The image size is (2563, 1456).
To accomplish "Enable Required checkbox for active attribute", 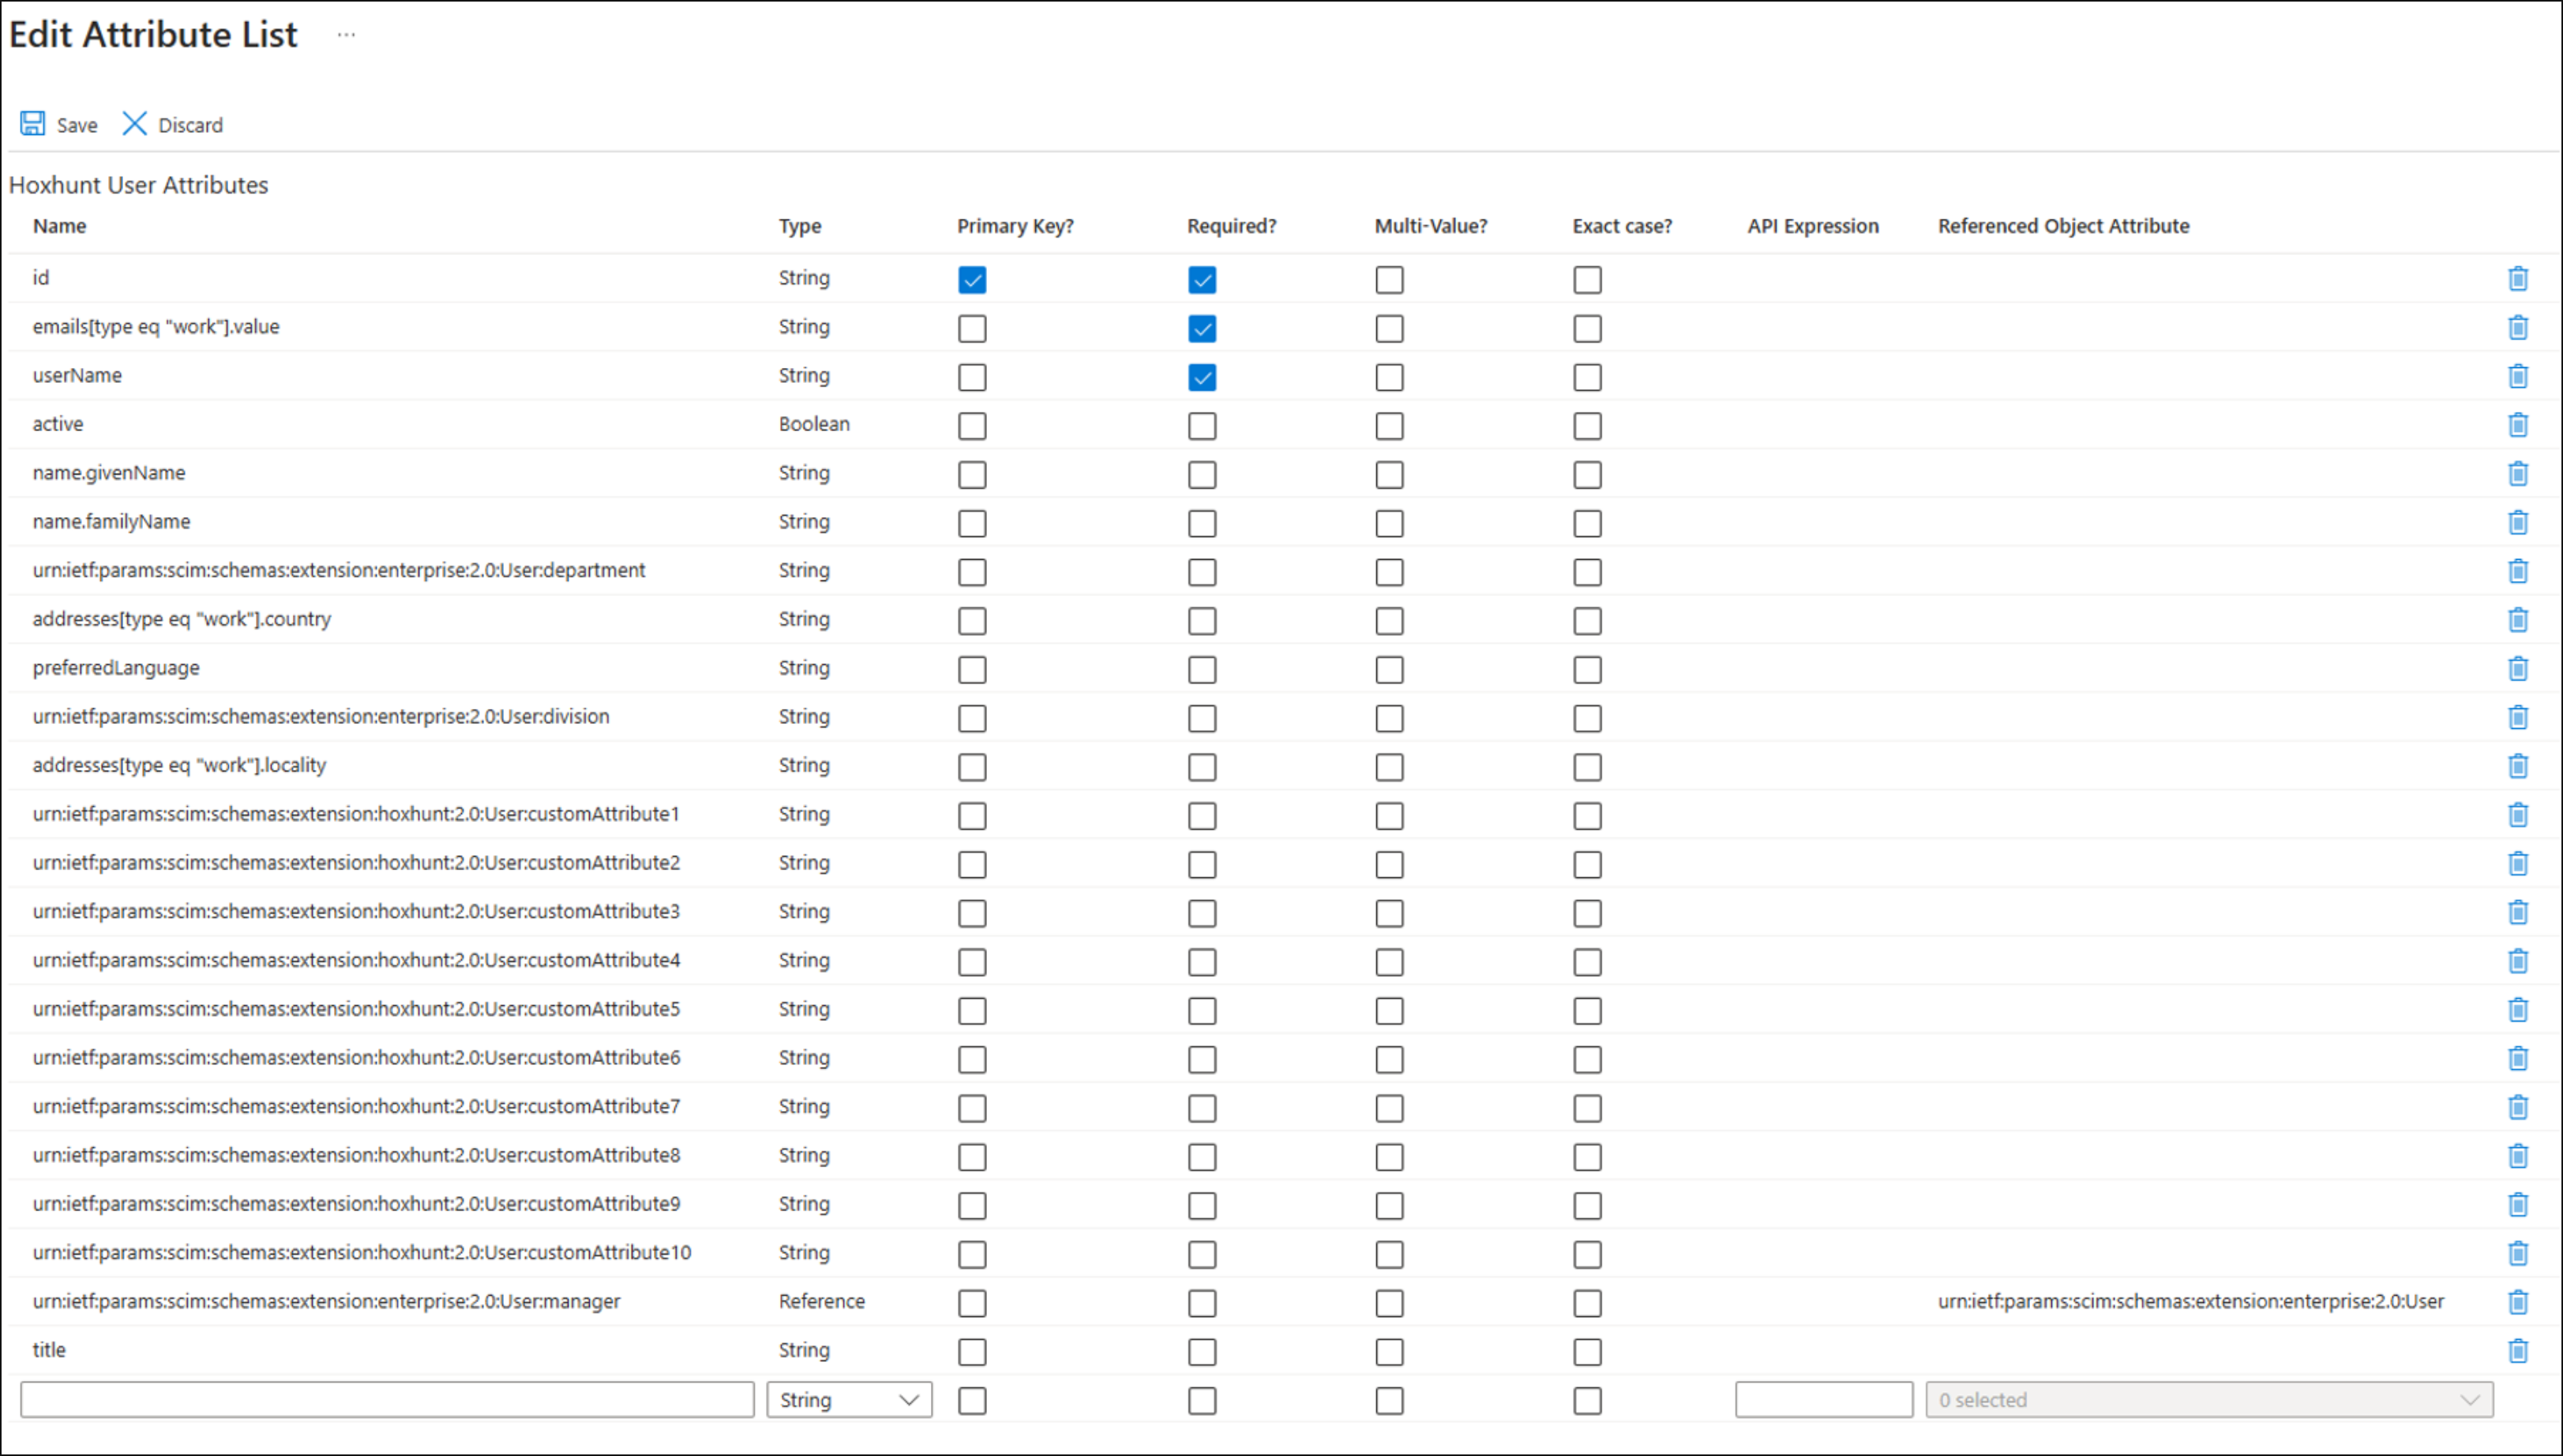I will 1202,426.
